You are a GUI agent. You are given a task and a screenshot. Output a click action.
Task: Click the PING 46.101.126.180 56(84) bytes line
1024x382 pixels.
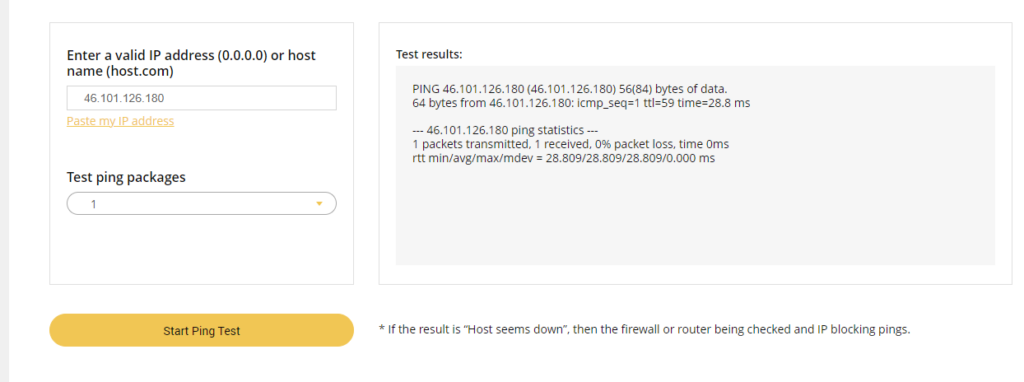point(570,89)
